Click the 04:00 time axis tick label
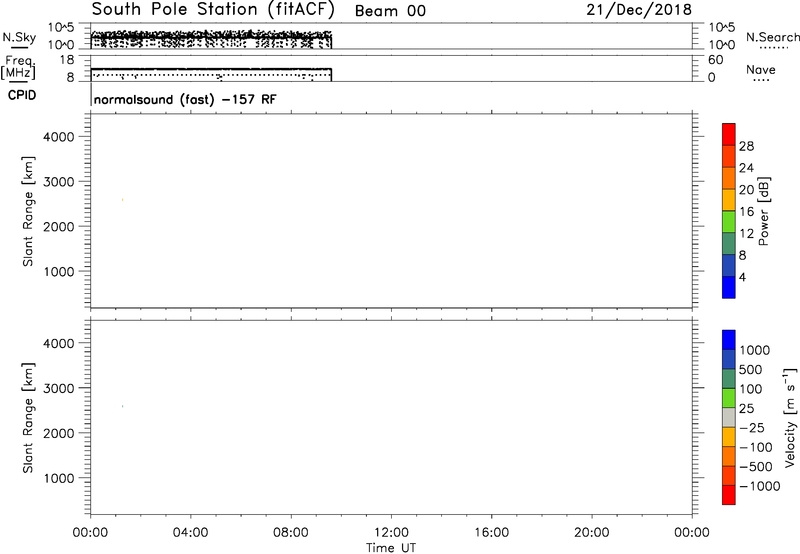 (x=190, y=533)
